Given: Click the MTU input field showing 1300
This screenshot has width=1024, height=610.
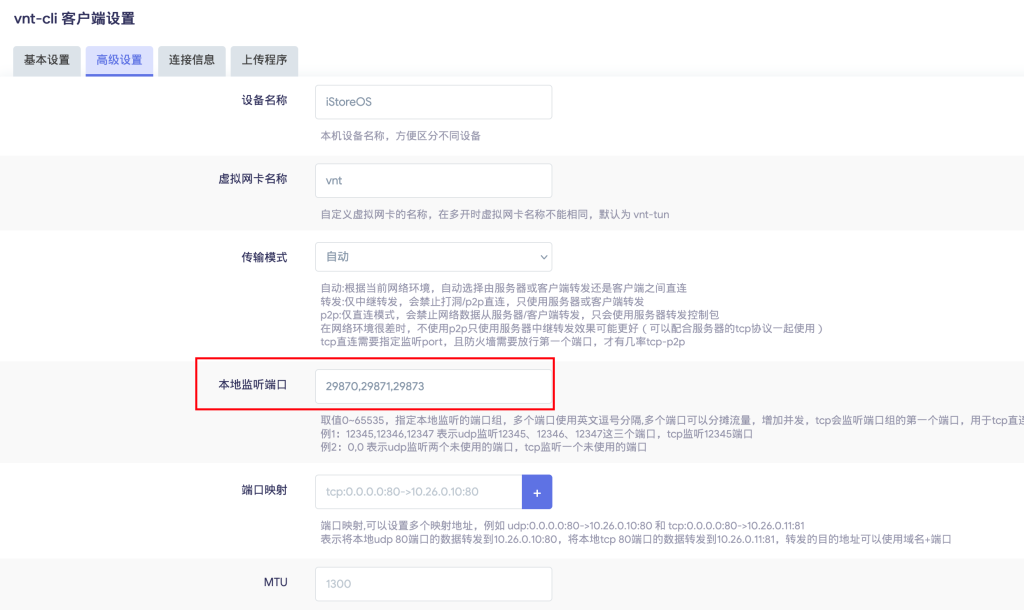Looking at the screenshot, I should click(x=433, y=584).
